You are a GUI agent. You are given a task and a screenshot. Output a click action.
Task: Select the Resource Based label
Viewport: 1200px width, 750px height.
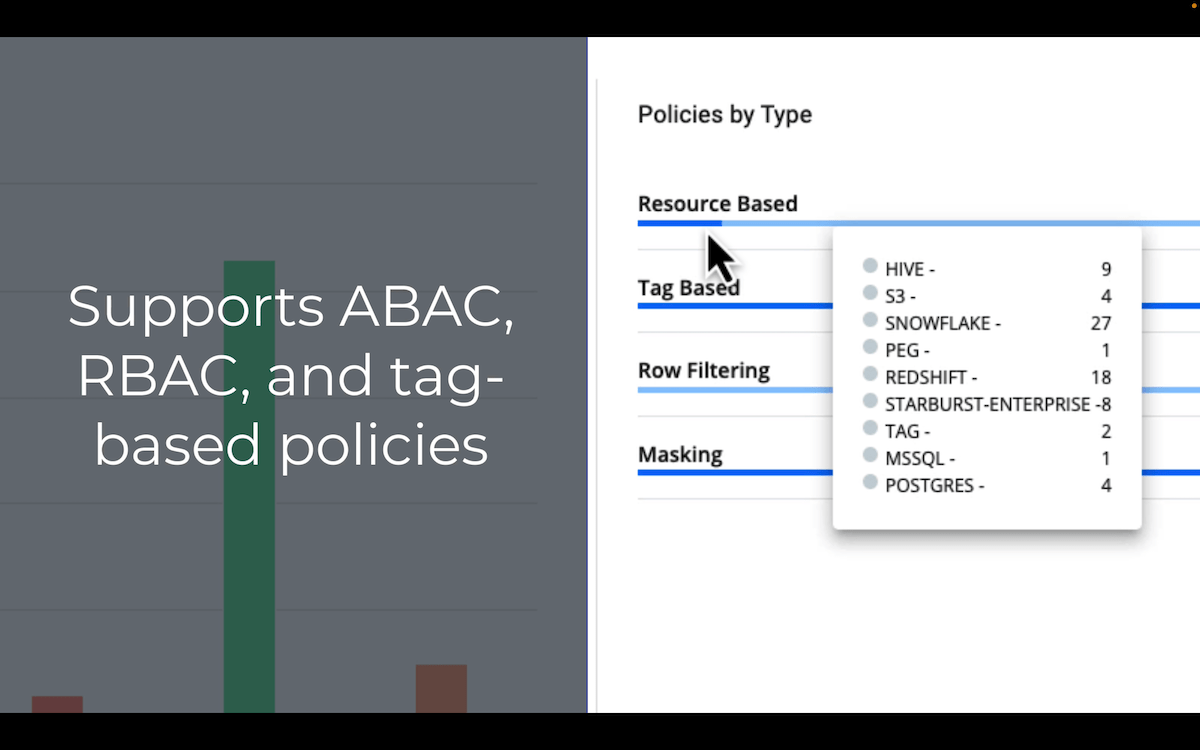point(717,204)
